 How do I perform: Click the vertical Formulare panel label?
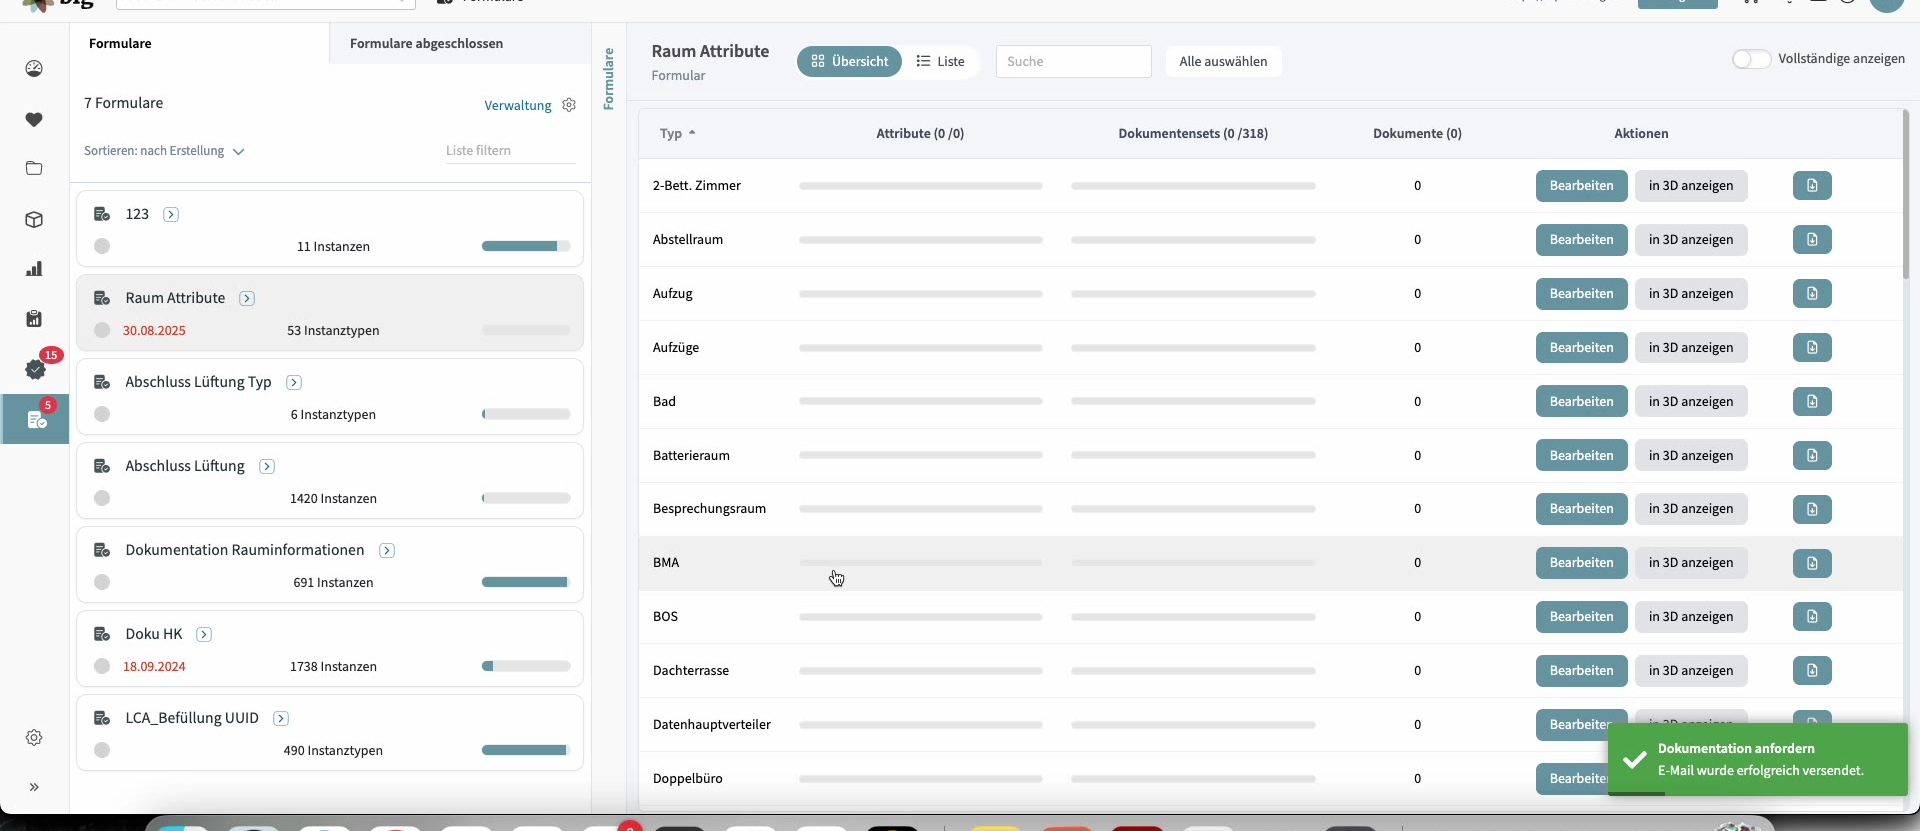coord(608,79)
